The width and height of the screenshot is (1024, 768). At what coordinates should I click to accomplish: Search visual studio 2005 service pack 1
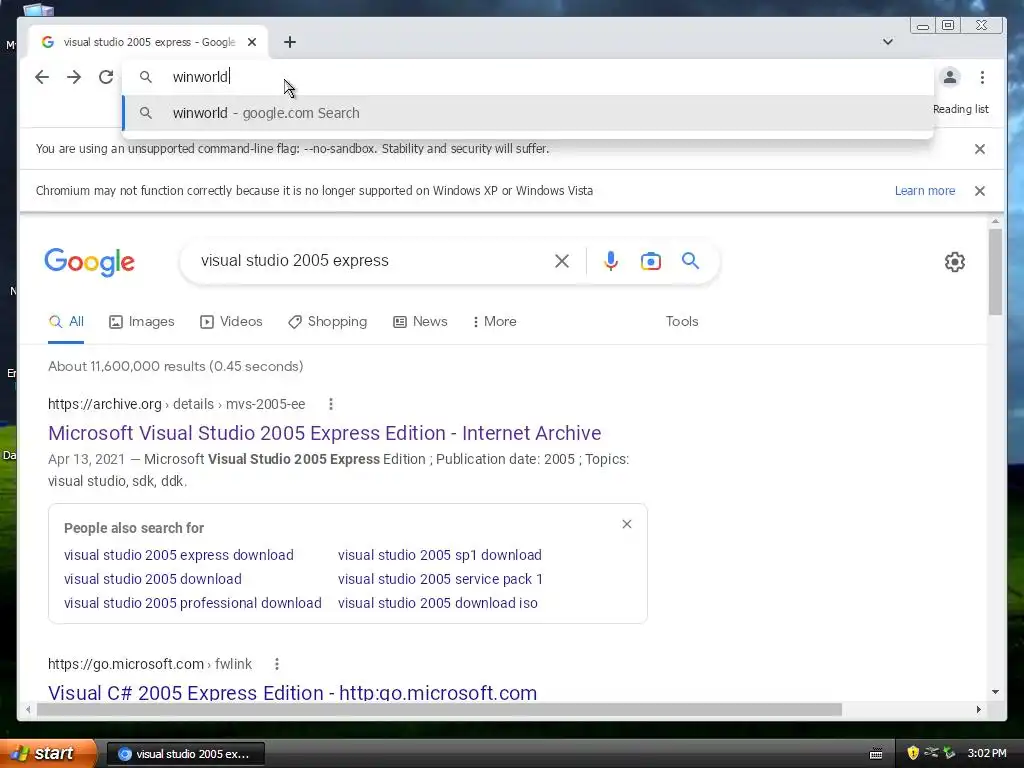(x=440, y=579)
